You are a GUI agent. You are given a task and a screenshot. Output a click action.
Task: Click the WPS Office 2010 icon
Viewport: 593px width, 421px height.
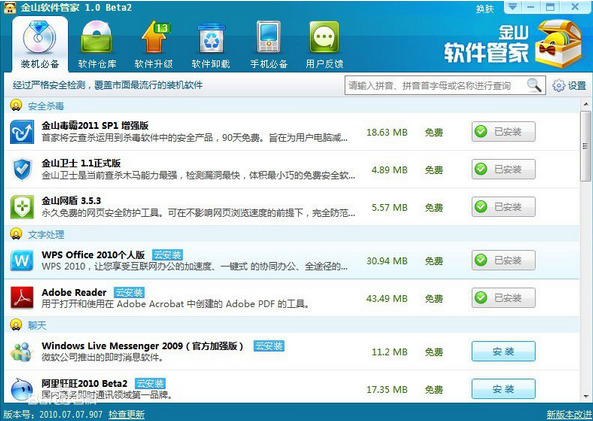point(22,260)
